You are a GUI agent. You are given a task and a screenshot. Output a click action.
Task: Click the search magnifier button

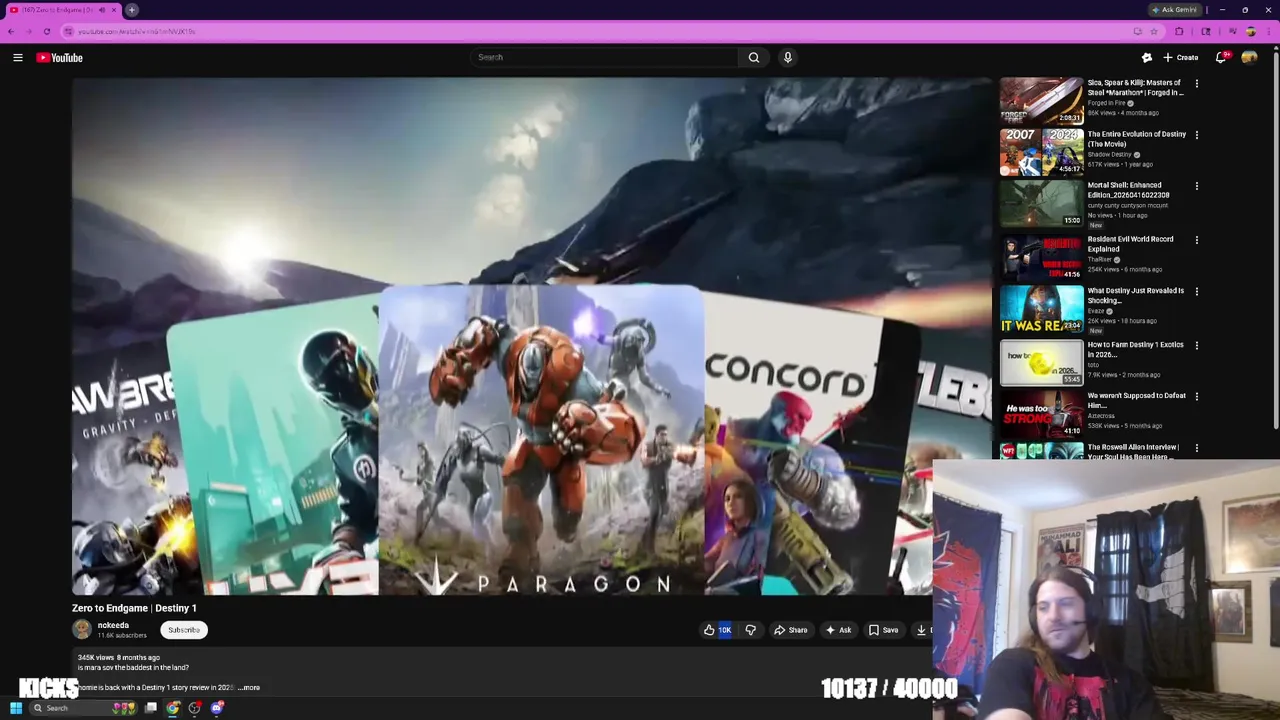pos(754,57)
